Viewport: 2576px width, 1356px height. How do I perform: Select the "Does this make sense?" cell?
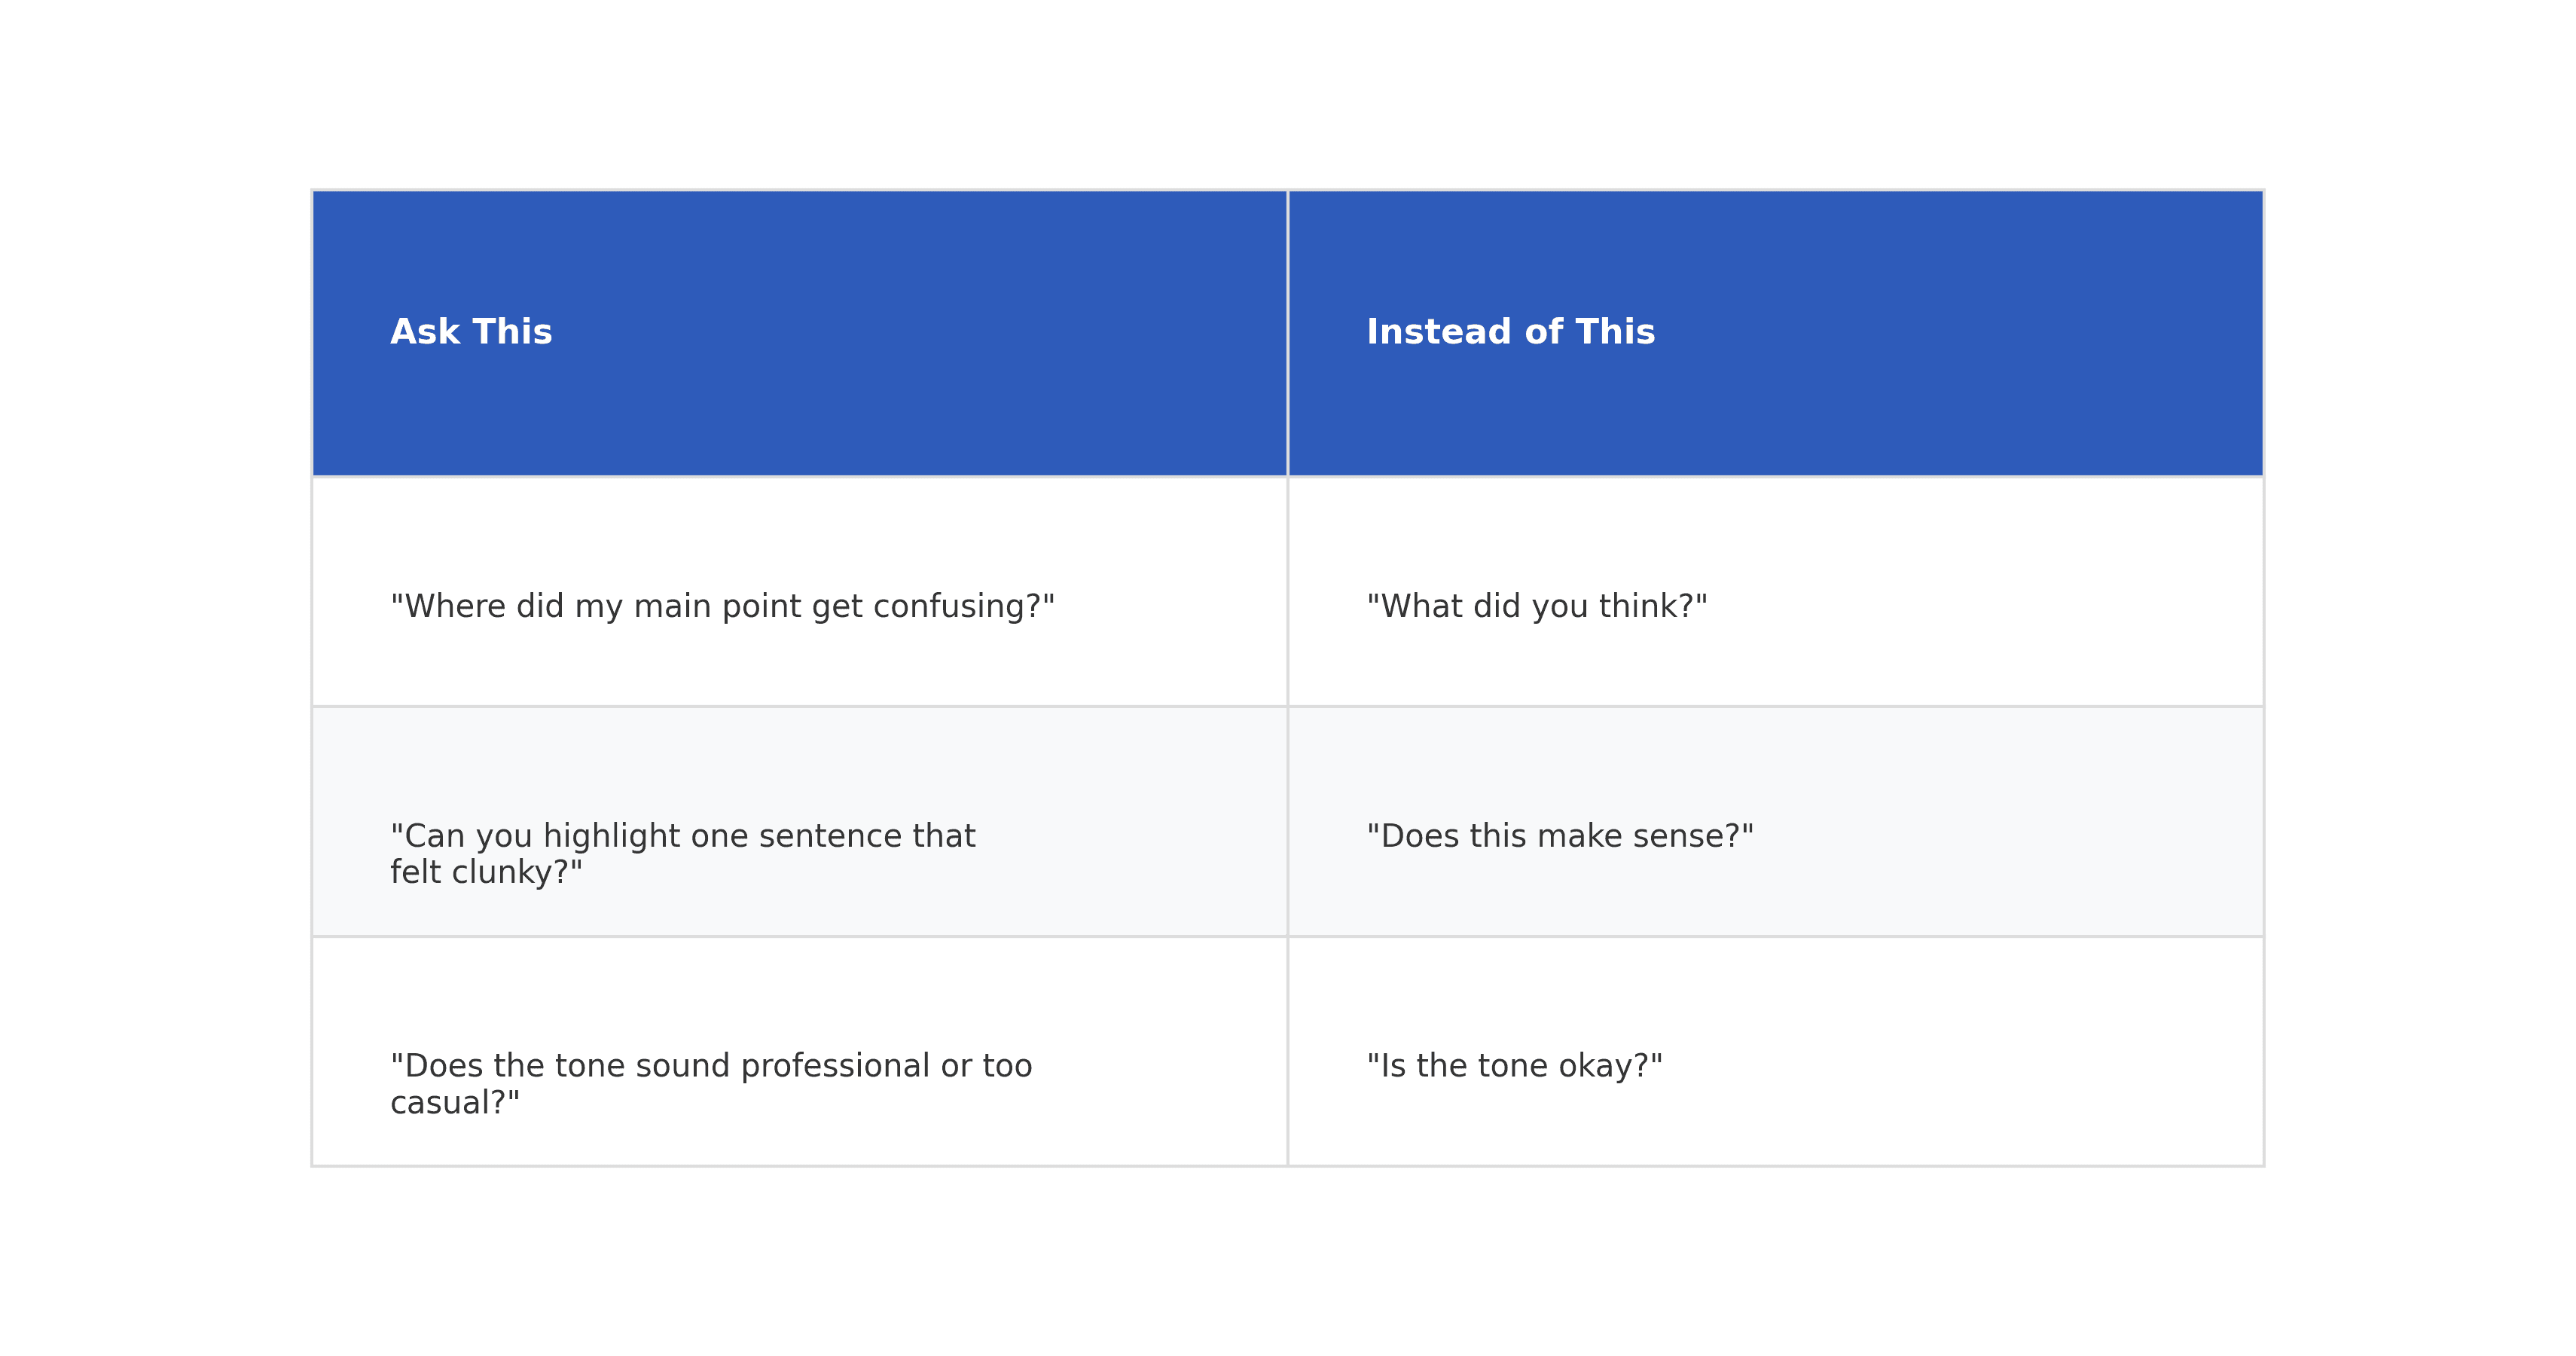coord(1559,836)
